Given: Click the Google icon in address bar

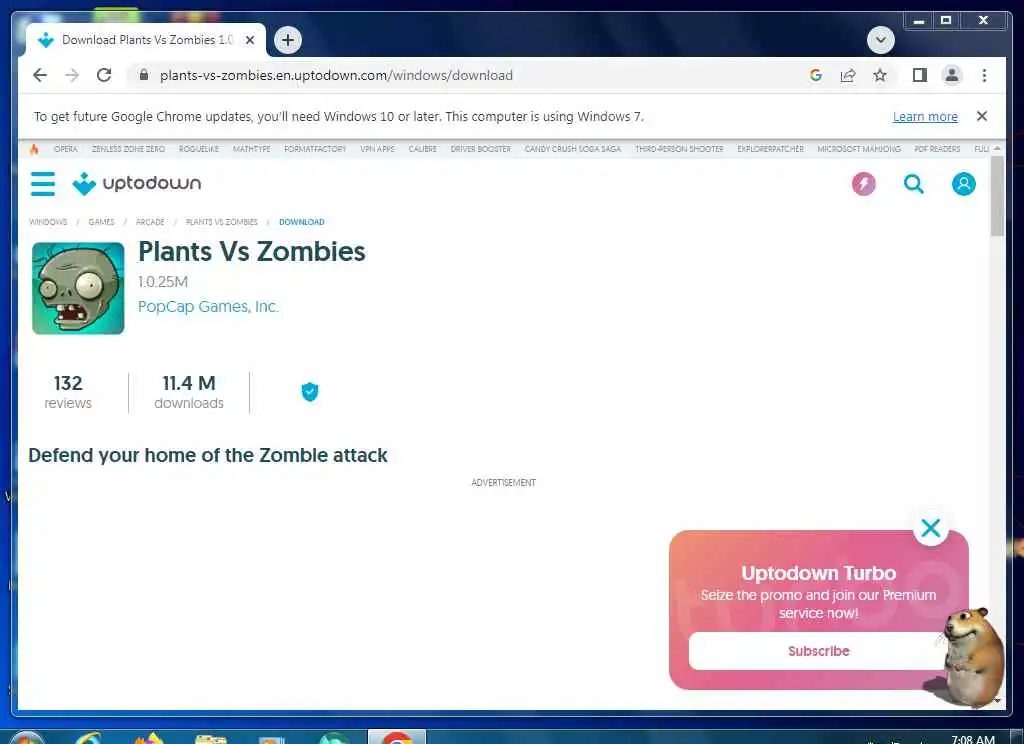Looking at the screenshot, I should [816, 75].
